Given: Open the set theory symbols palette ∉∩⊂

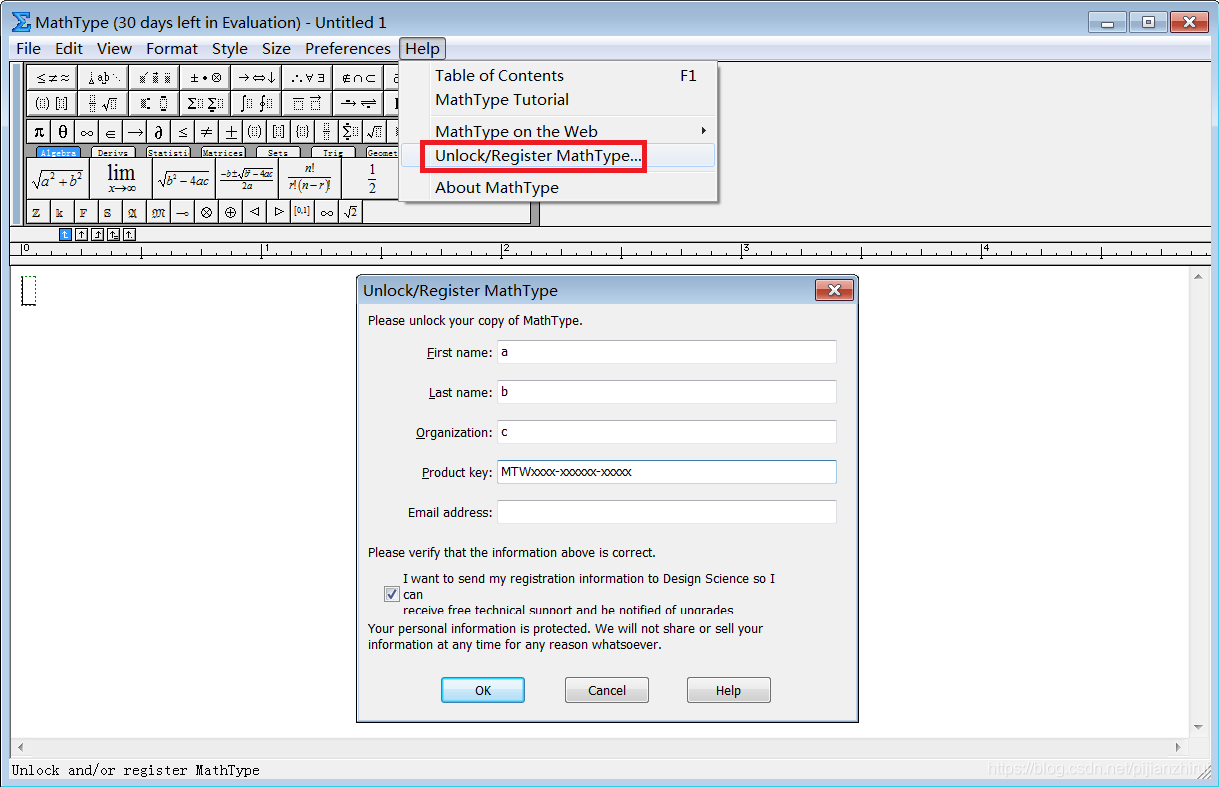Looking at the screenshot, I should point(357,77).
